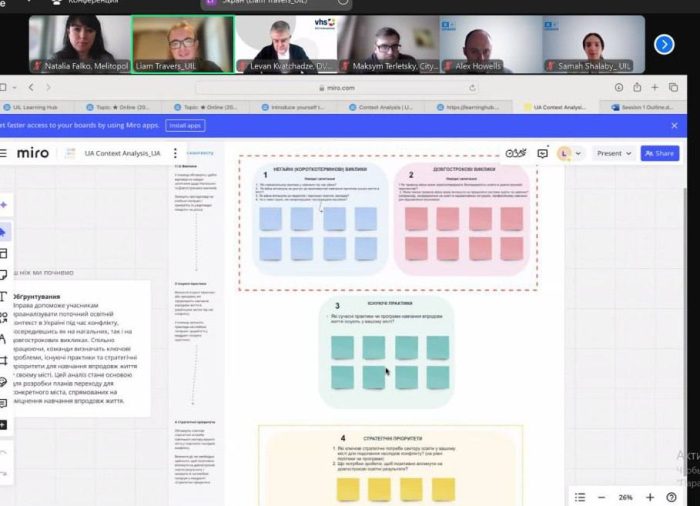Click the Install apps button
Image resolution: width=700 pixels, height=506 pixels.
(184, 125)
